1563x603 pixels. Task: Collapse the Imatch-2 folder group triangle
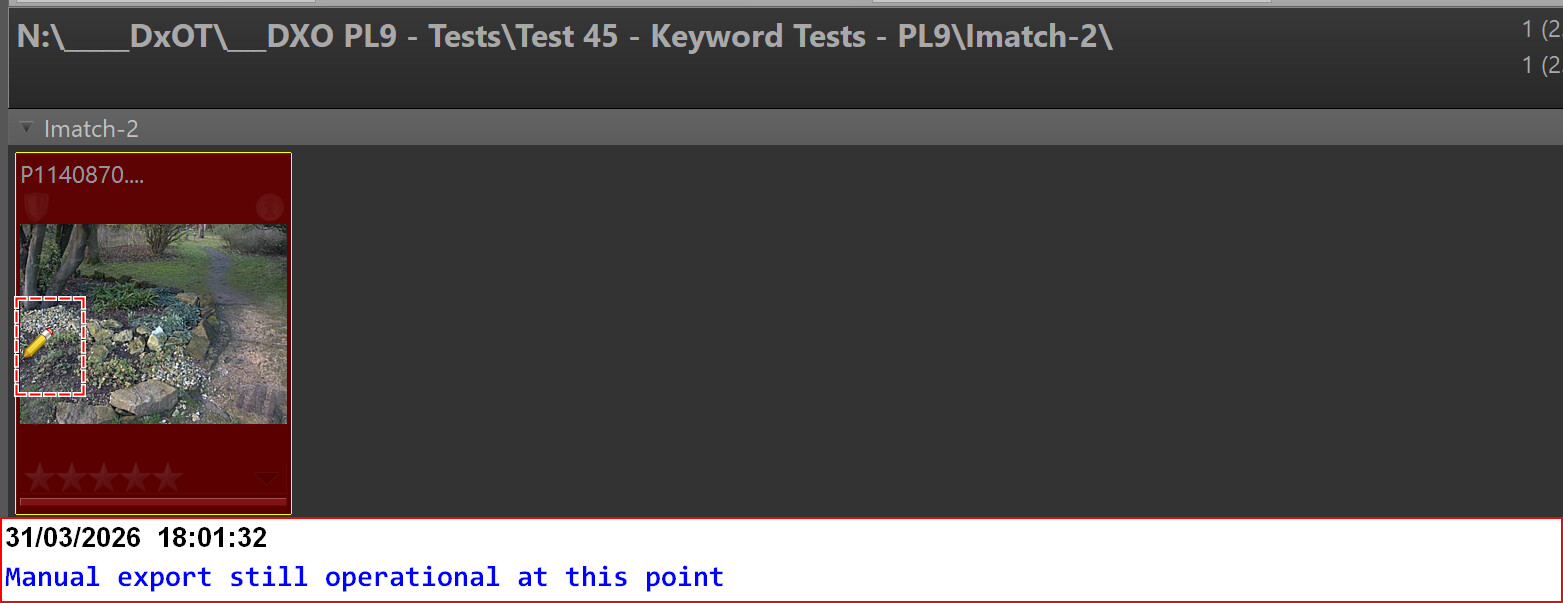coord(27,128)
